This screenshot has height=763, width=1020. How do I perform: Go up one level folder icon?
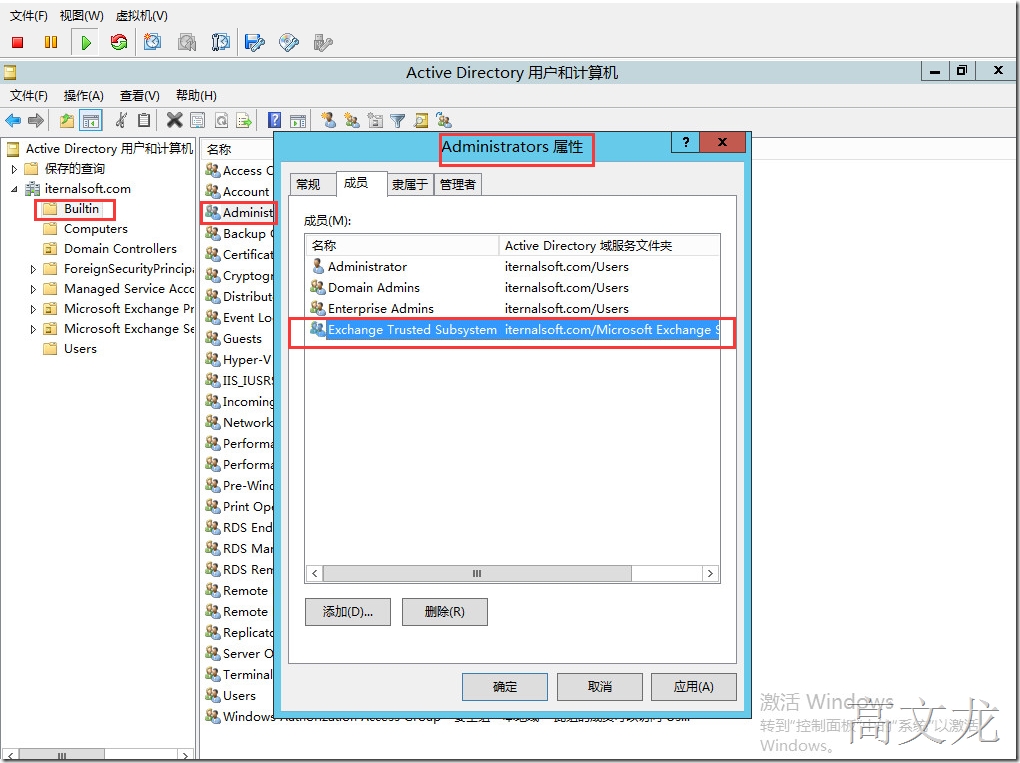66,120
